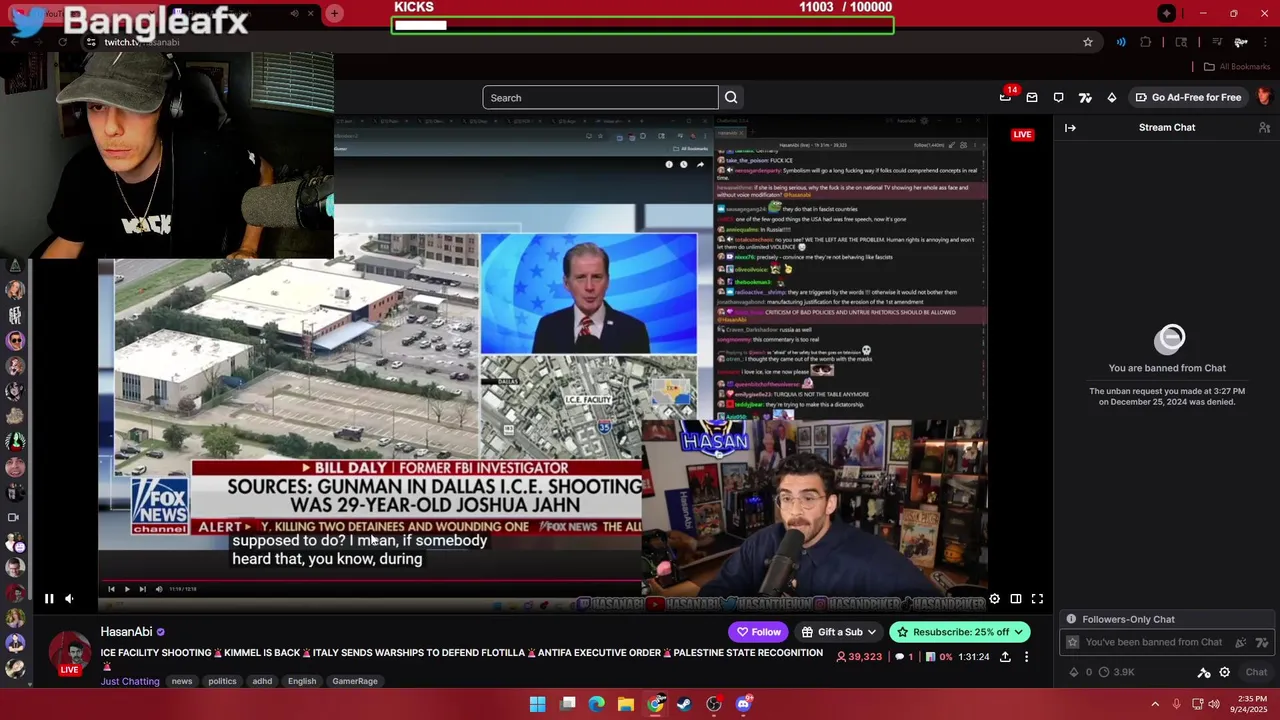Select the English tag
This screenshot has width=1280, height=720.
click(x=302, y=681)
